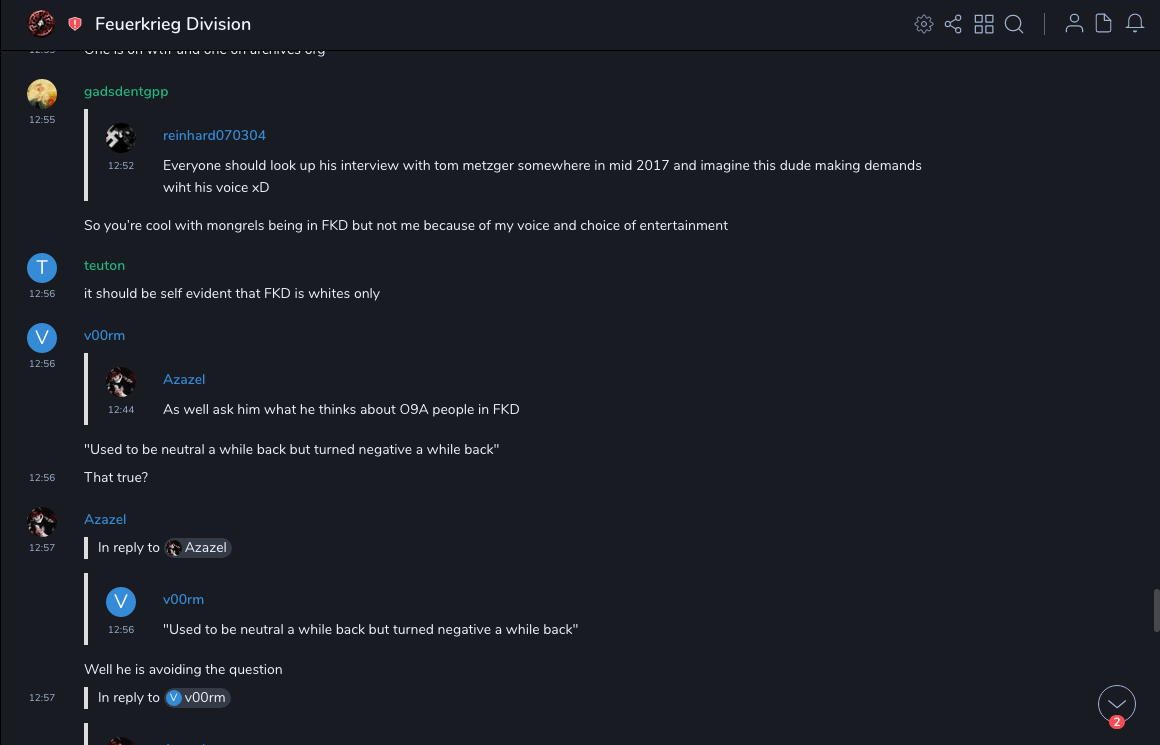The image size is (1160, 745).
Task: Click the v00rm mention in the reply line
Action: click(198, 698)
